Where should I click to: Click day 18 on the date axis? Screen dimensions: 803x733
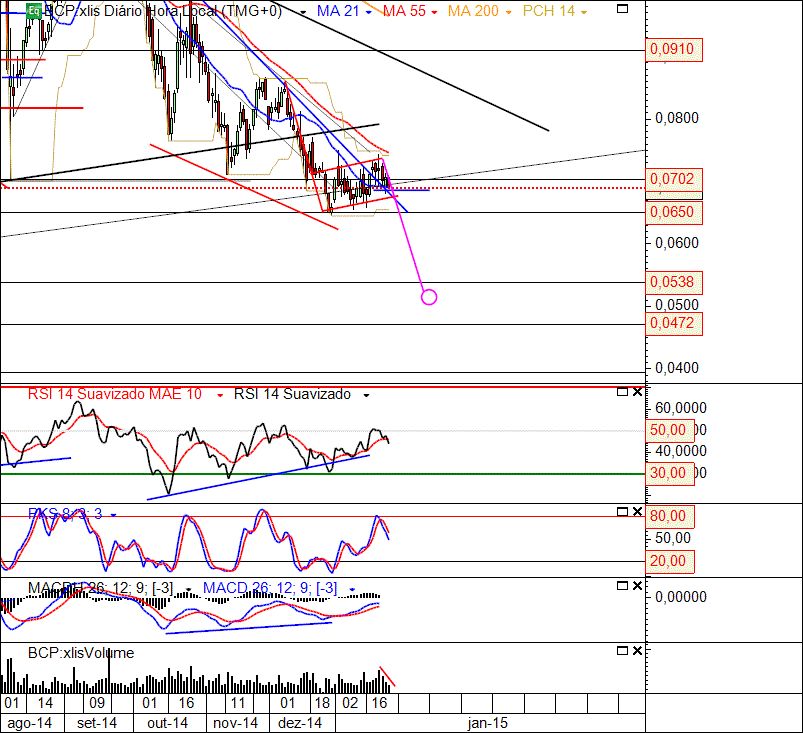coord(322,703)
